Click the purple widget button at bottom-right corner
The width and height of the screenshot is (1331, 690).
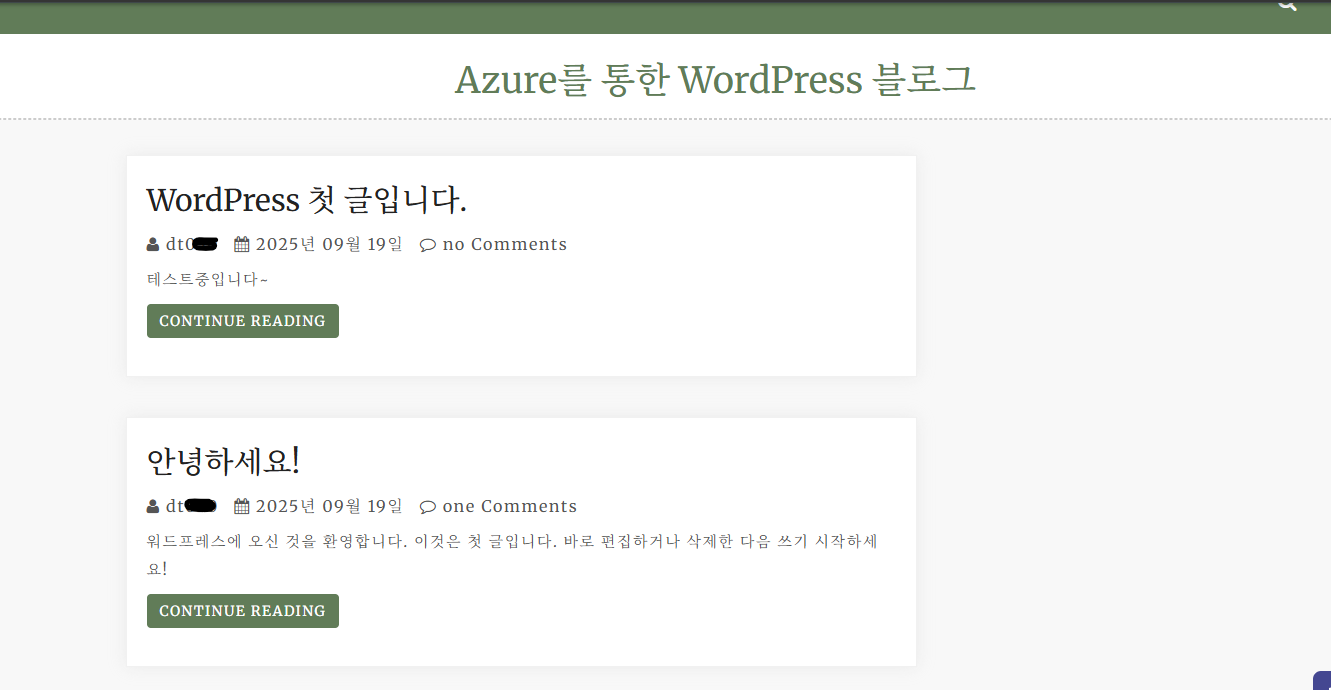point(1322,680)
